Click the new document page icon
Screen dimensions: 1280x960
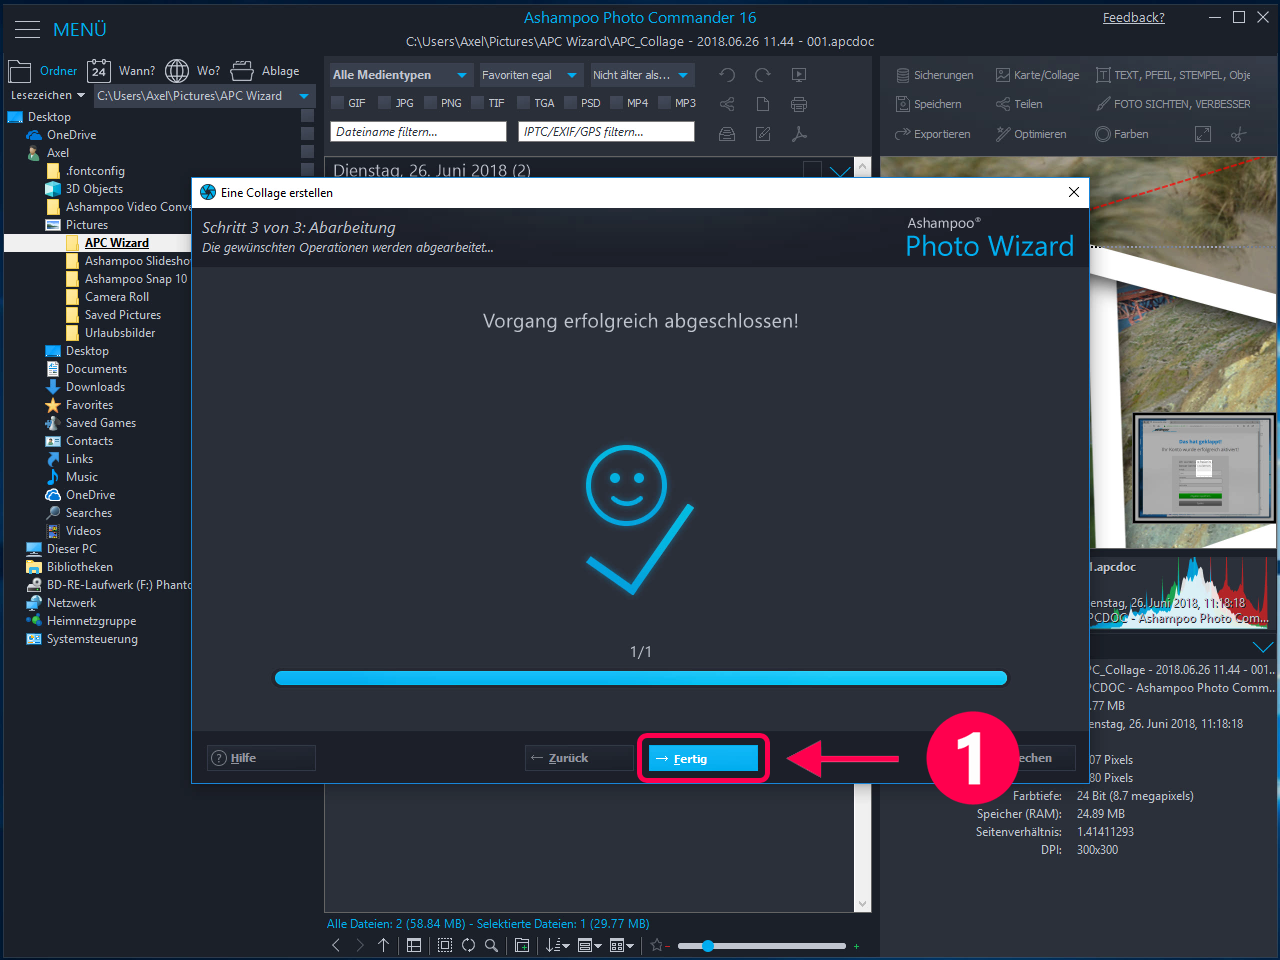(763, 104)
